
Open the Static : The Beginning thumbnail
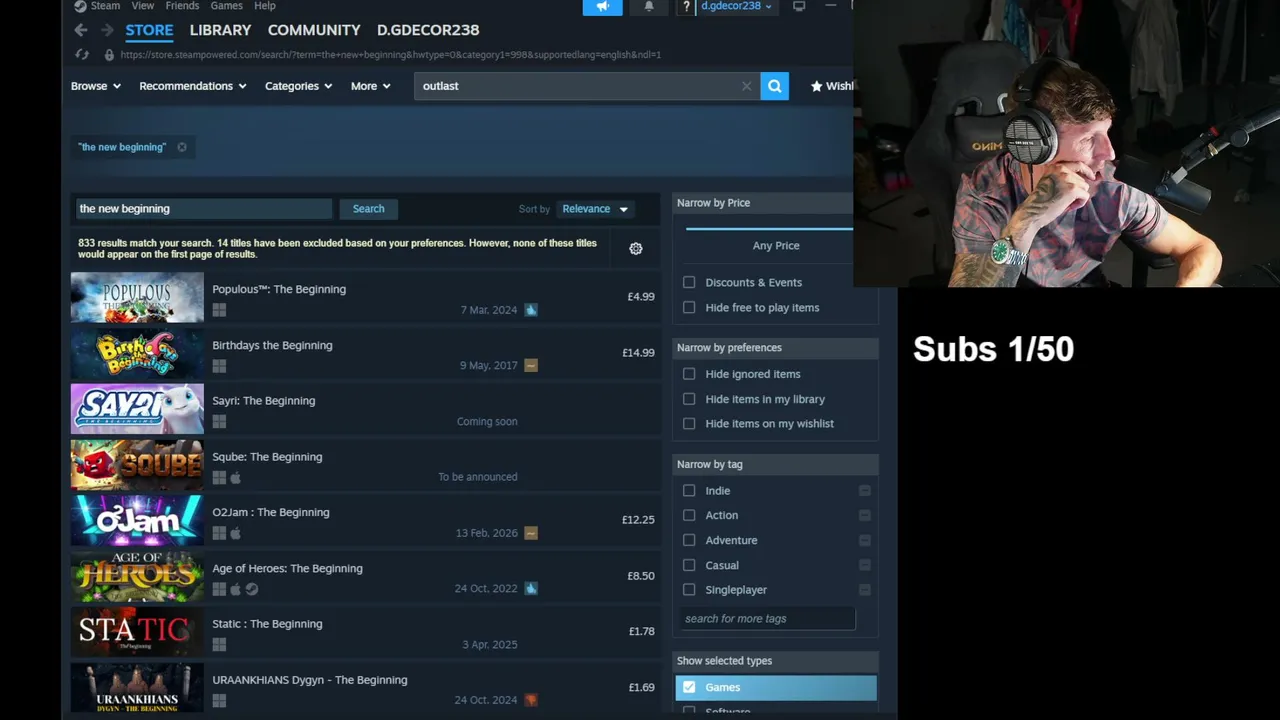[137, 632]
